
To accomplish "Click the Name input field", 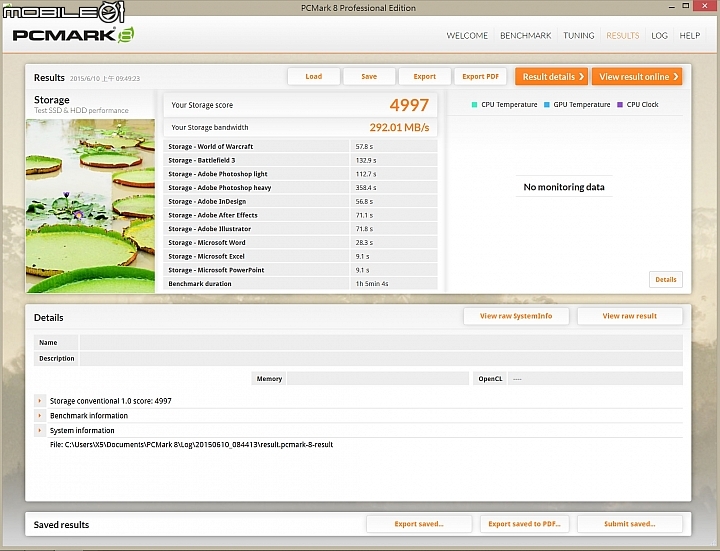I will (381, 343).
